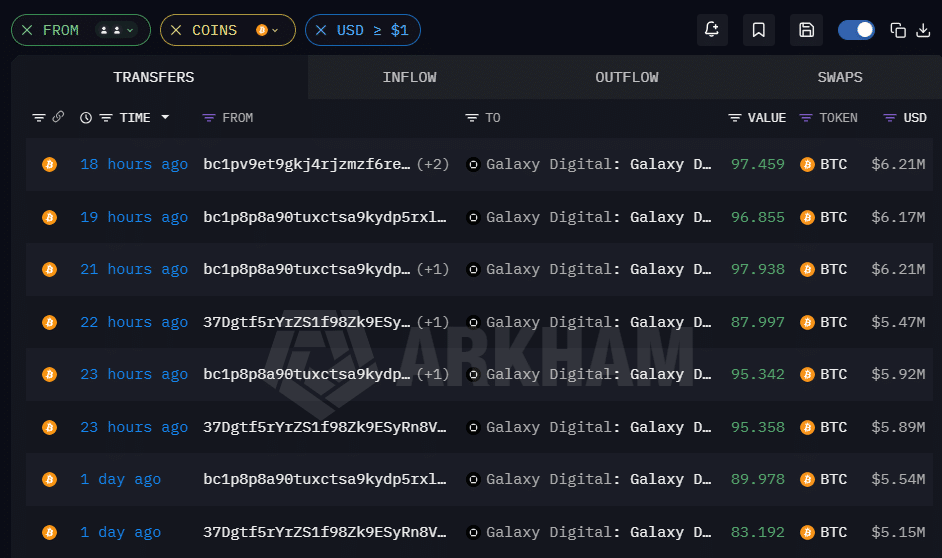Click the value 87.997
This screenshot has width=942, height=558.
[758, 323]
